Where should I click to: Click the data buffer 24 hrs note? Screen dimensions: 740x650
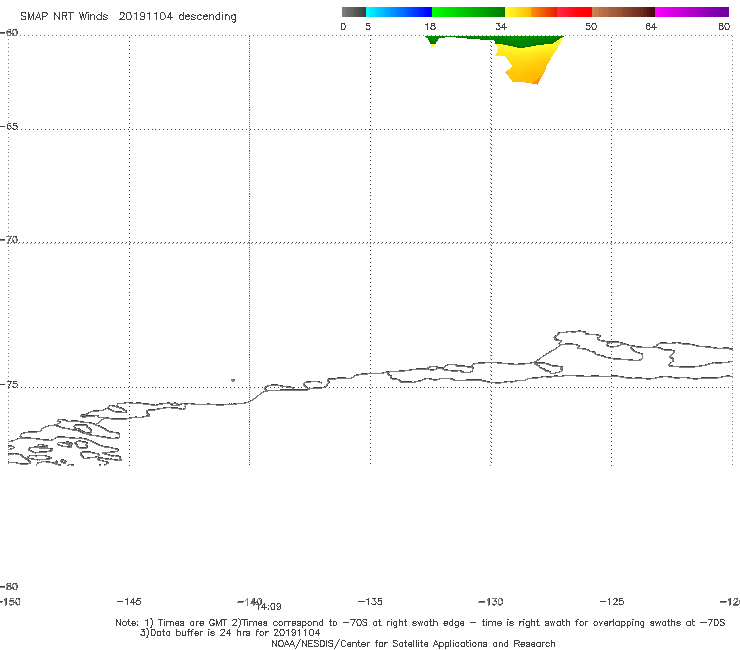coord(230,633)
